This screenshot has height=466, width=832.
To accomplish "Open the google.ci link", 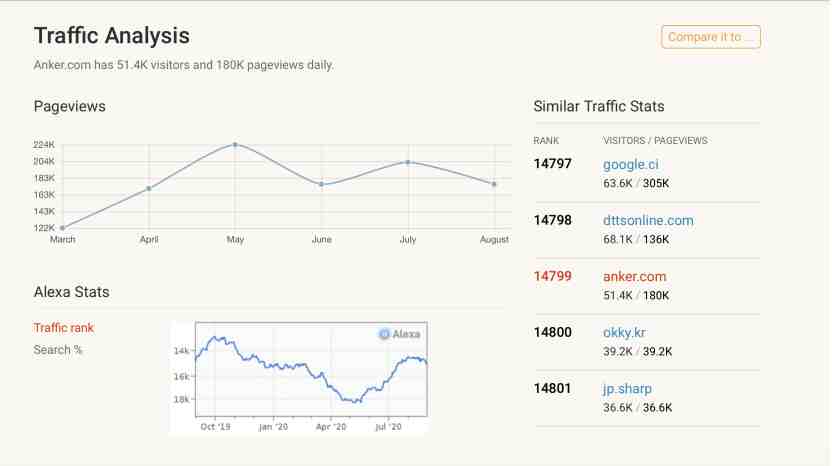I will pos(630,165).
